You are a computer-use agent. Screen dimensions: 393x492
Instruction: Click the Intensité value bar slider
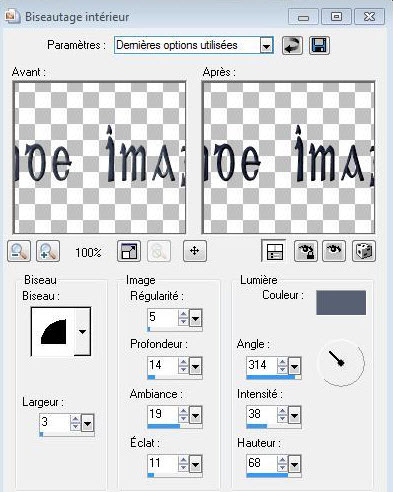[x=274, y=426]
